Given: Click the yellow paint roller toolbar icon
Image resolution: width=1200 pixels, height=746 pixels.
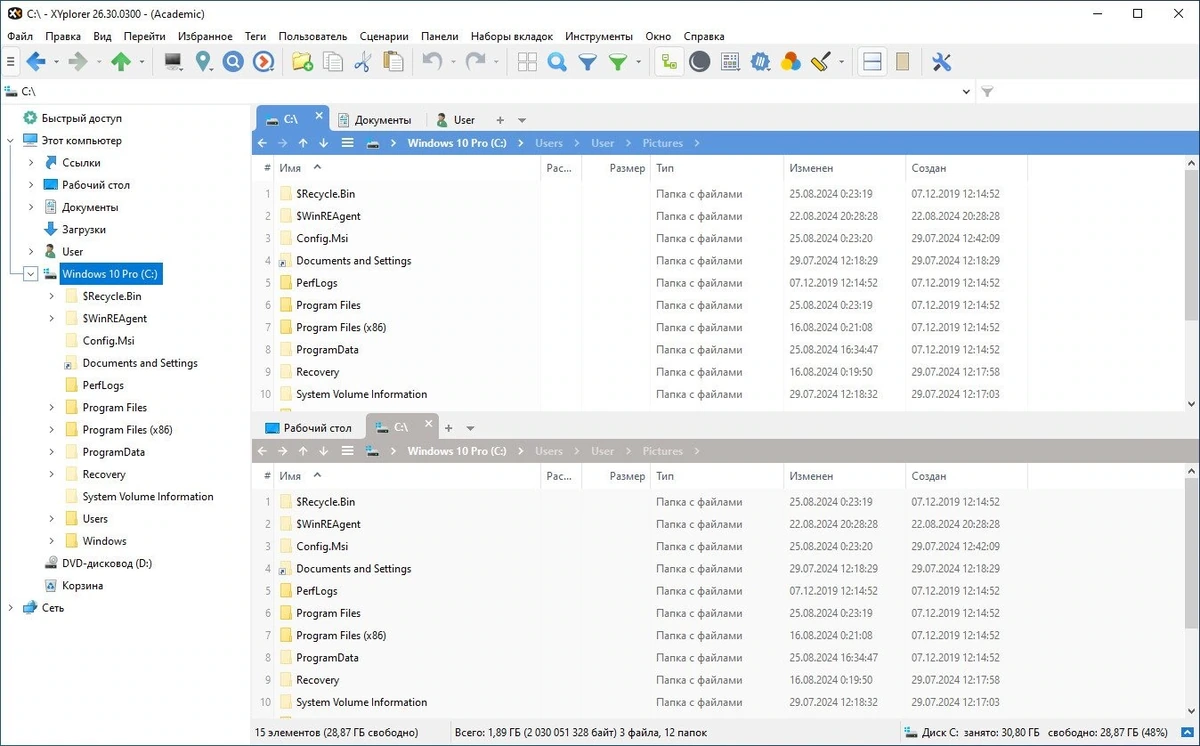Looking at the screenshot, I should pos(820,62).
